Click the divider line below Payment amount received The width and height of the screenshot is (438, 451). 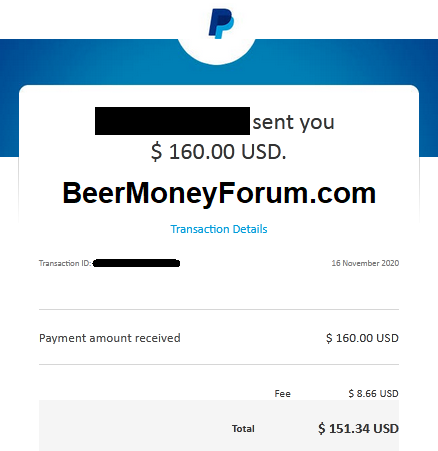[219, 364]
